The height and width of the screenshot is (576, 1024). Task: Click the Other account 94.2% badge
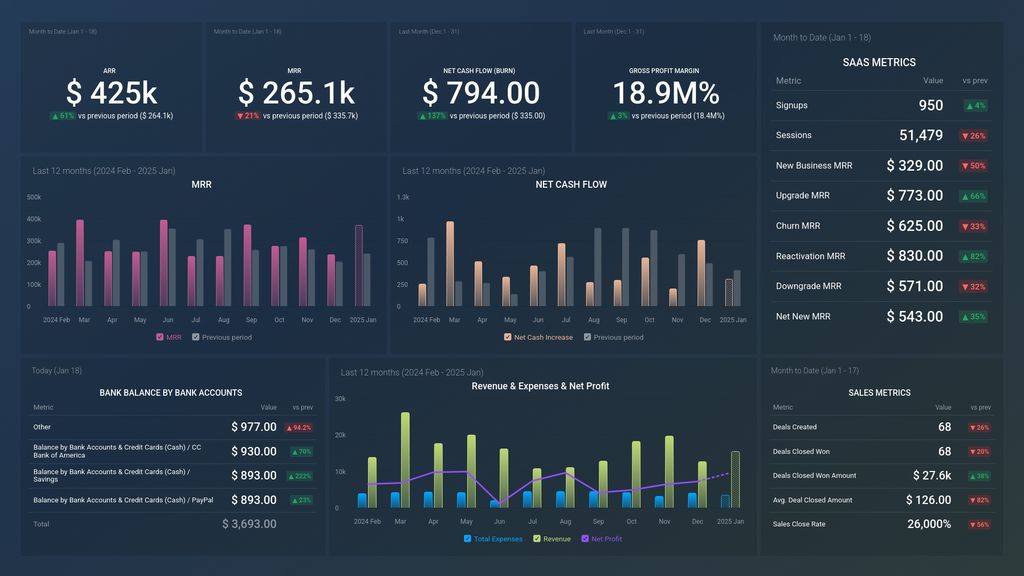(x=298, y=428)
